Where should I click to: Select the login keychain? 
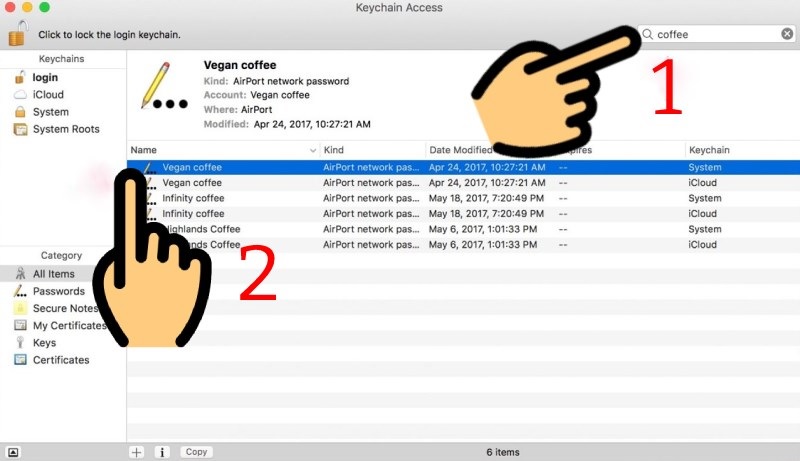coord(45,78)
